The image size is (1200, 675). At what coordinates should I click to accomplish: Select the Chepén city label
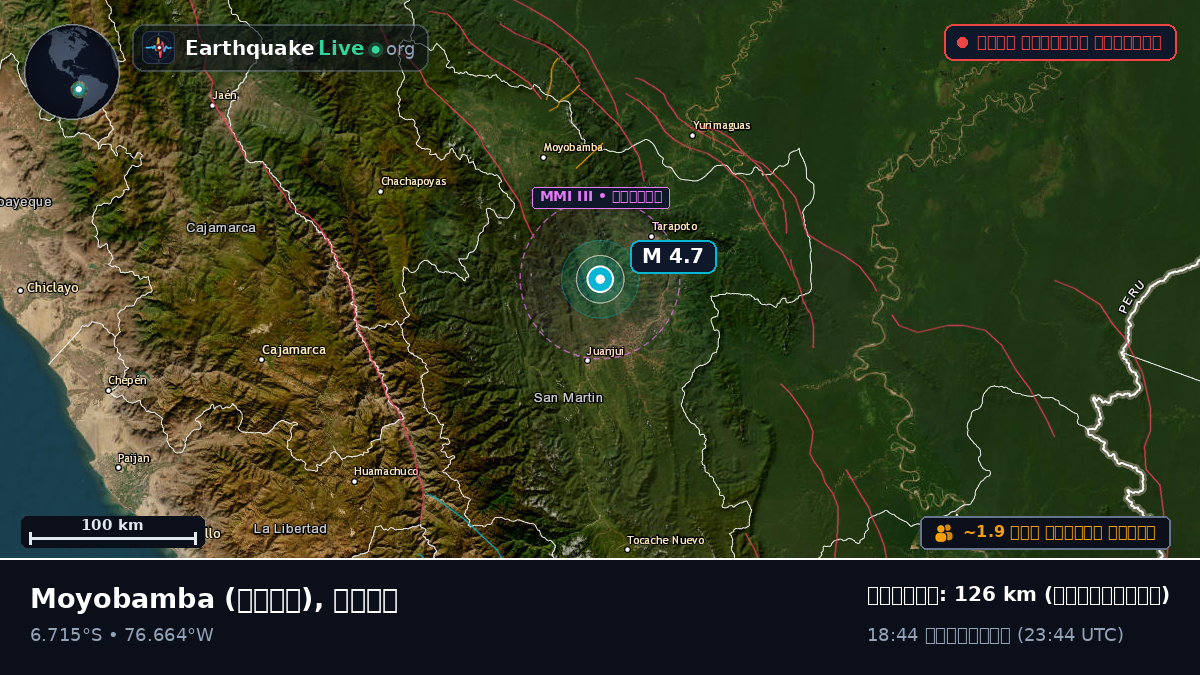tap(127, 381)
